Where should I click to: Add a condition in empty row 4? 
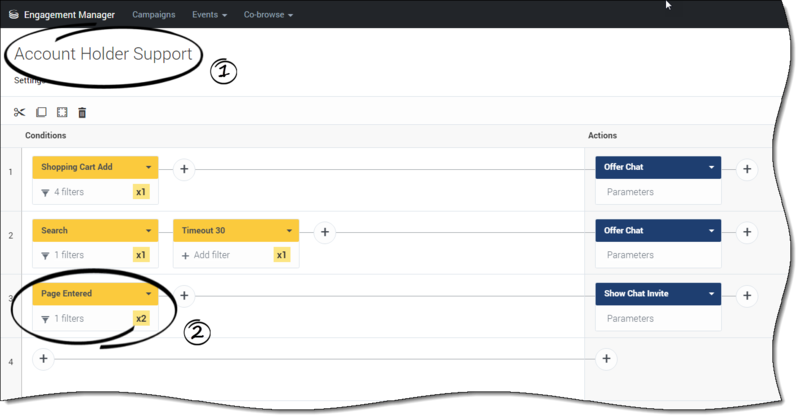click(x=41, y=358)
